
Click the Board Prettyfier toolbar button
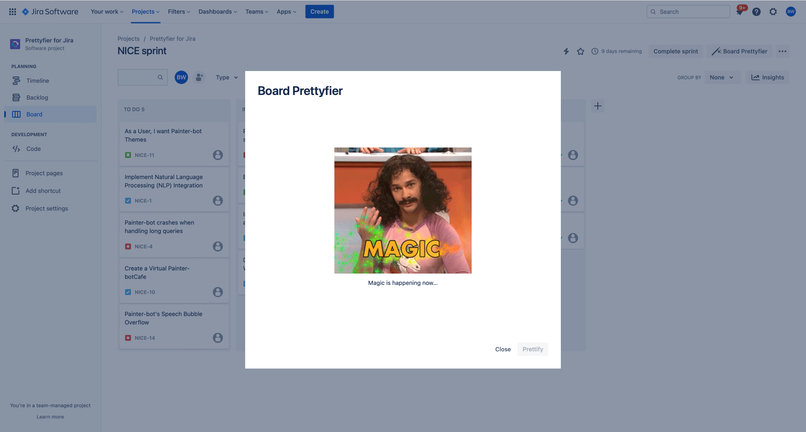(739, 51)
